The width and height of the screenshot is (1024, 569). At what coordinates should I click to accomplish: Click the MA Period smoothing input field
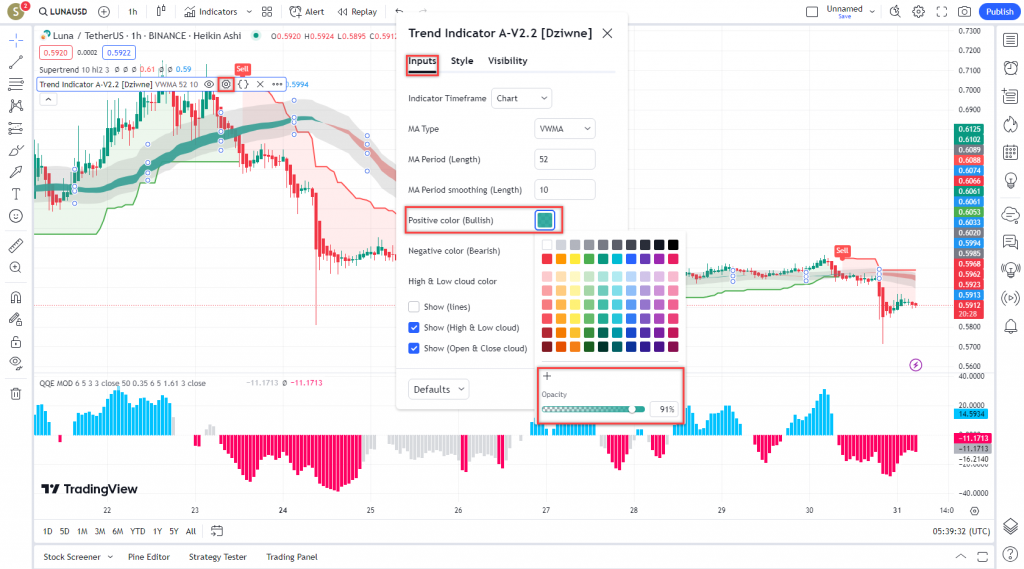(564, 189)
